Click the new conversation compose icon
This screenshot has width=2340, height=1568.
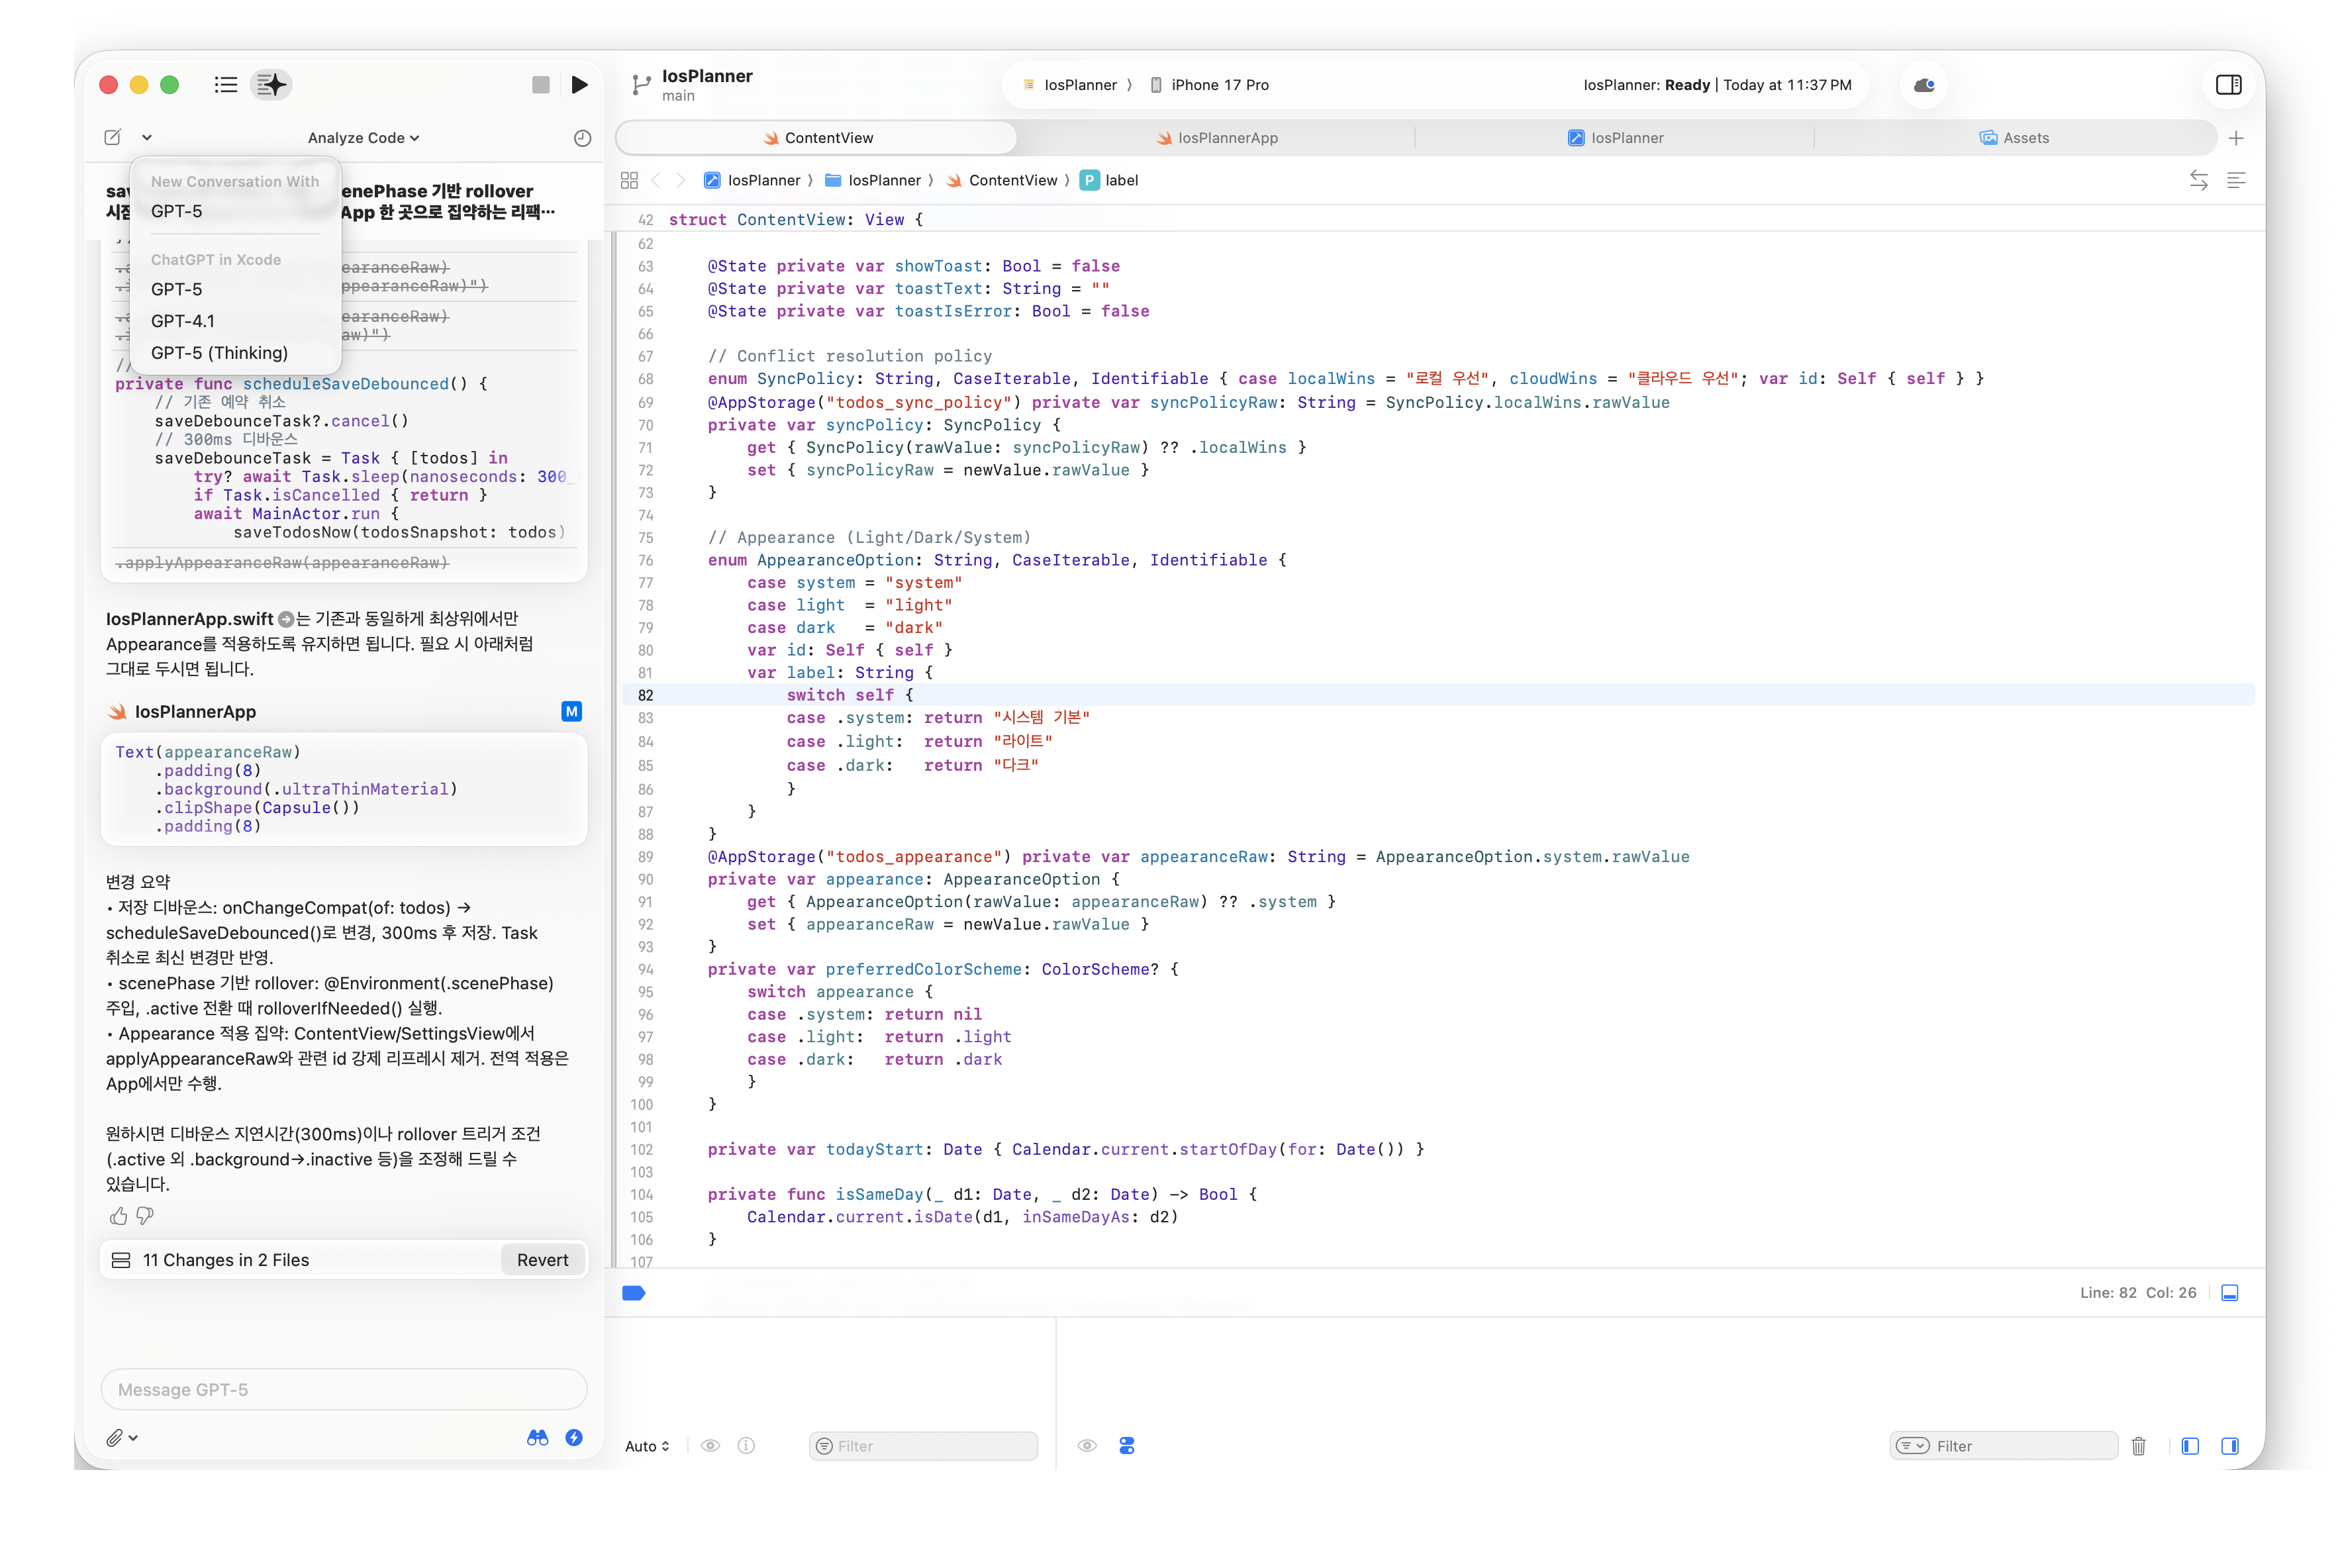point(113,137)
